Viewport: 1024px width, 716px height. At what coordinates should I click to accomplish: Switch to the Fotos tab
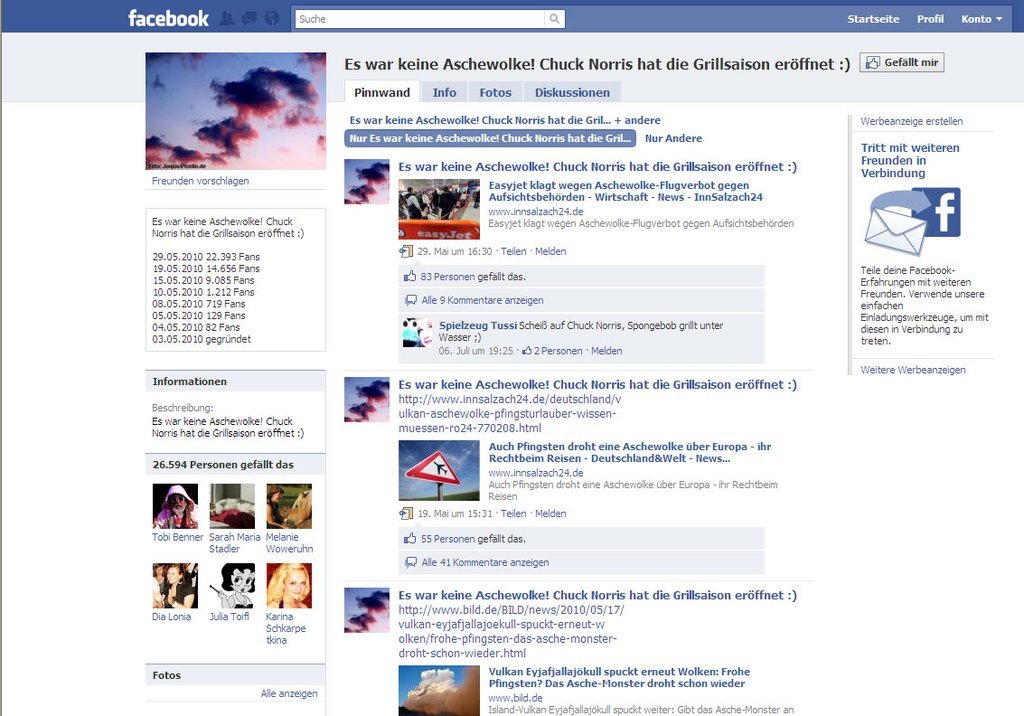pyautogui.click(x=495, y=92)
